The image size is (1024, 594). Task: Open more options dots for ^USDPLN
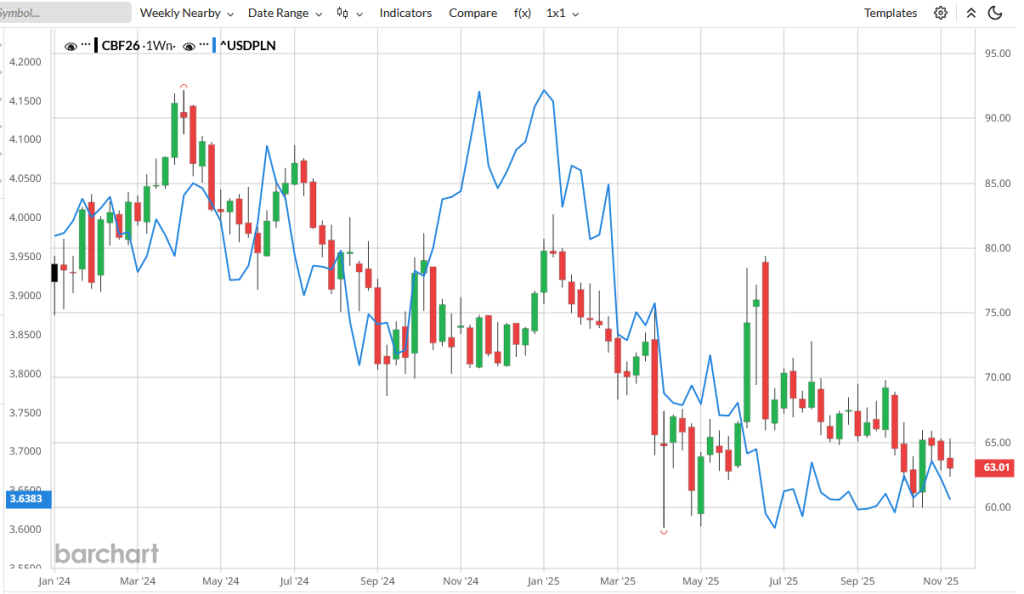pos(204,45)
